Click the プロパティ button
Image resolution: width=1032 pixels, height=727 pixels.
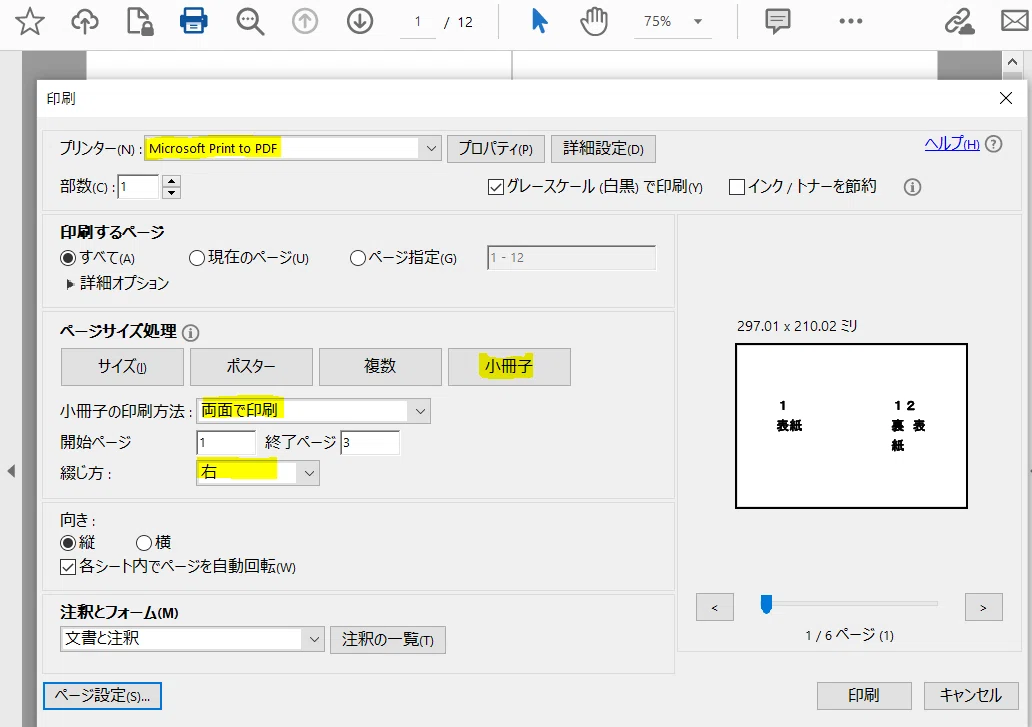click(x=496, y=149)
